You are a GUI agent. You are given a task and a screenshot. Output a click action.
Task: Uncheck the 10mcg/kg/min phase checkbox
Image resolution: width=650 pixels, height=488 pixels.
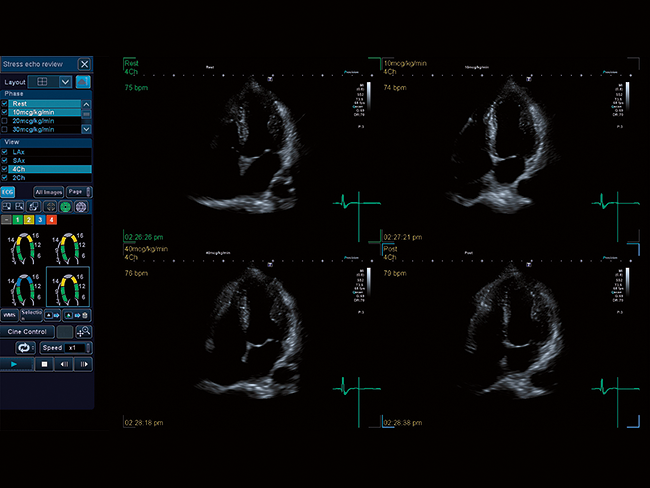(5, 112)
